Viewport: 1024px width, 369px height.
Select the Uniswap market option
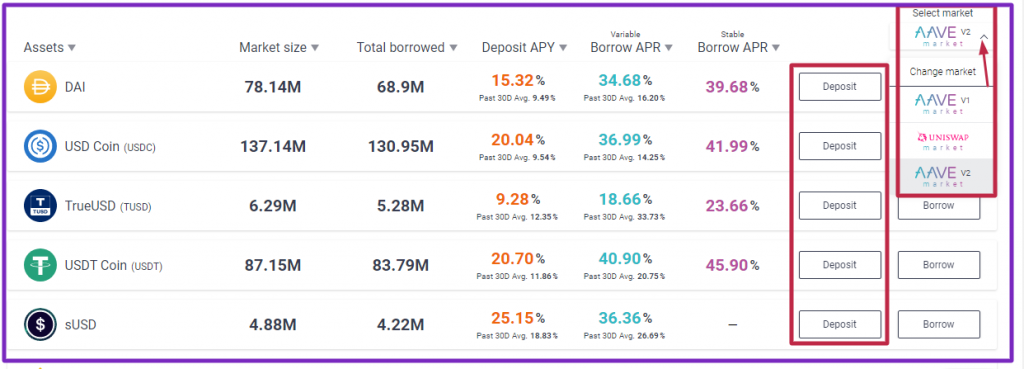(942, 141)
